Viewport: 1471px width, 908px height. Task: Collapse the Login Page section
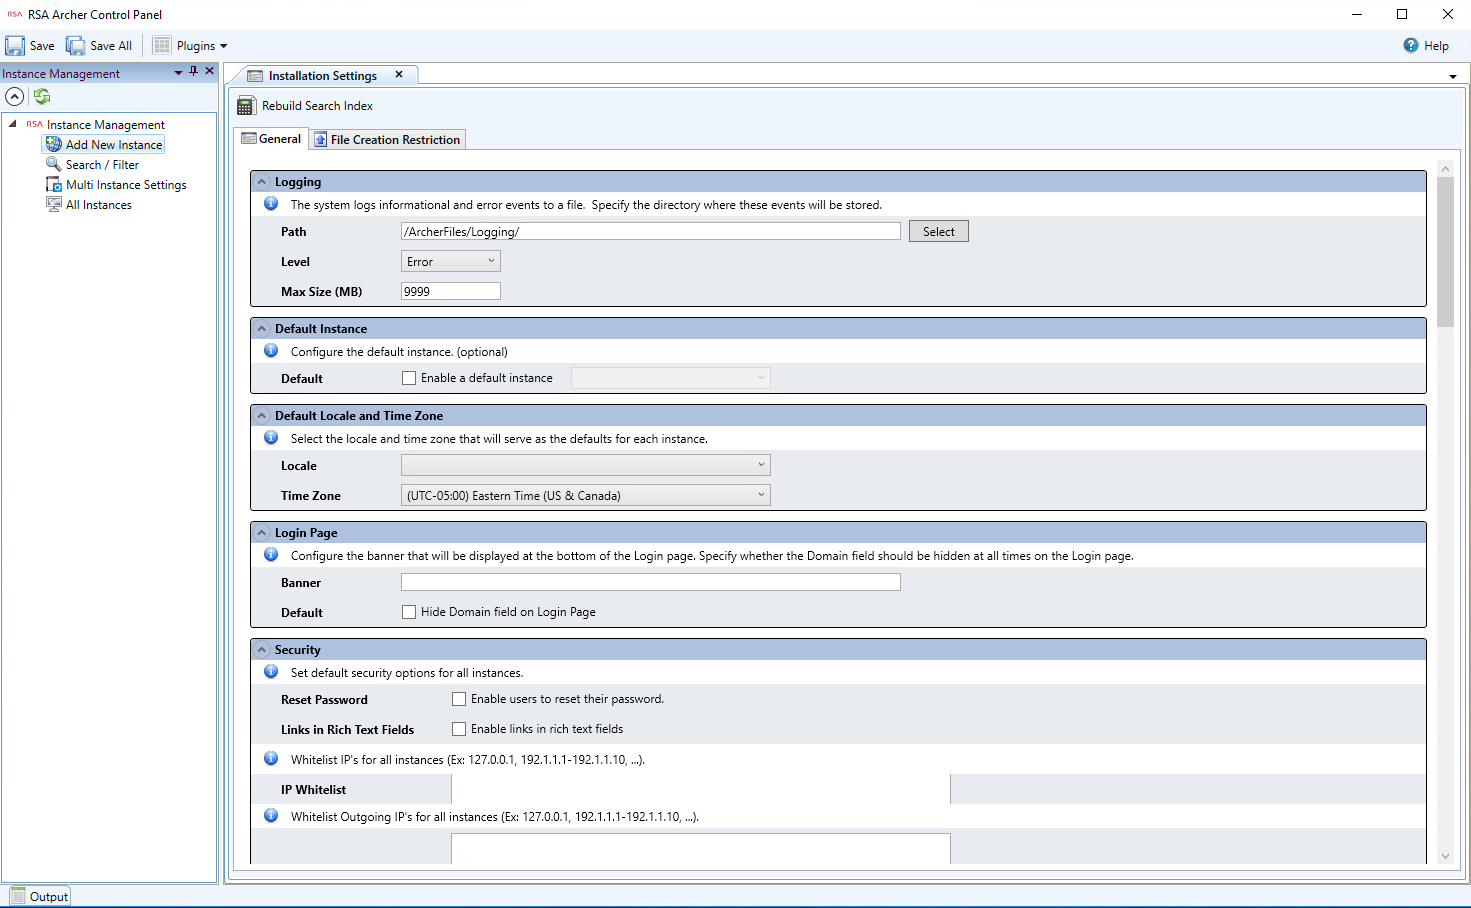pyautogui.click(x=262, y=533)
